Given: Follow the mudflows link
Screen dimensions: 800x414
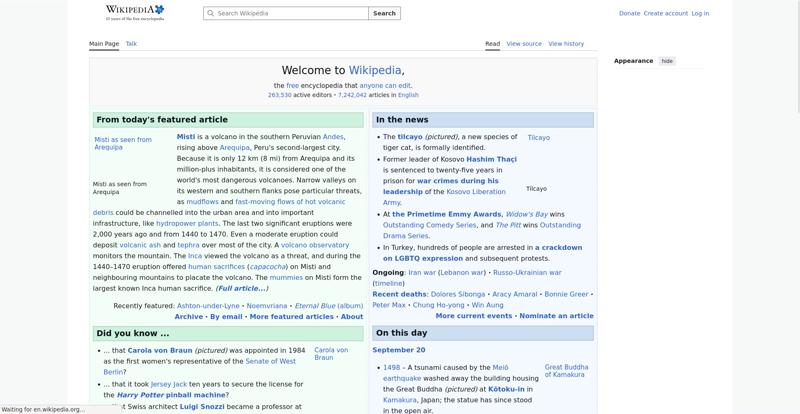Looking at the screenshot, I should pos(202,202).
